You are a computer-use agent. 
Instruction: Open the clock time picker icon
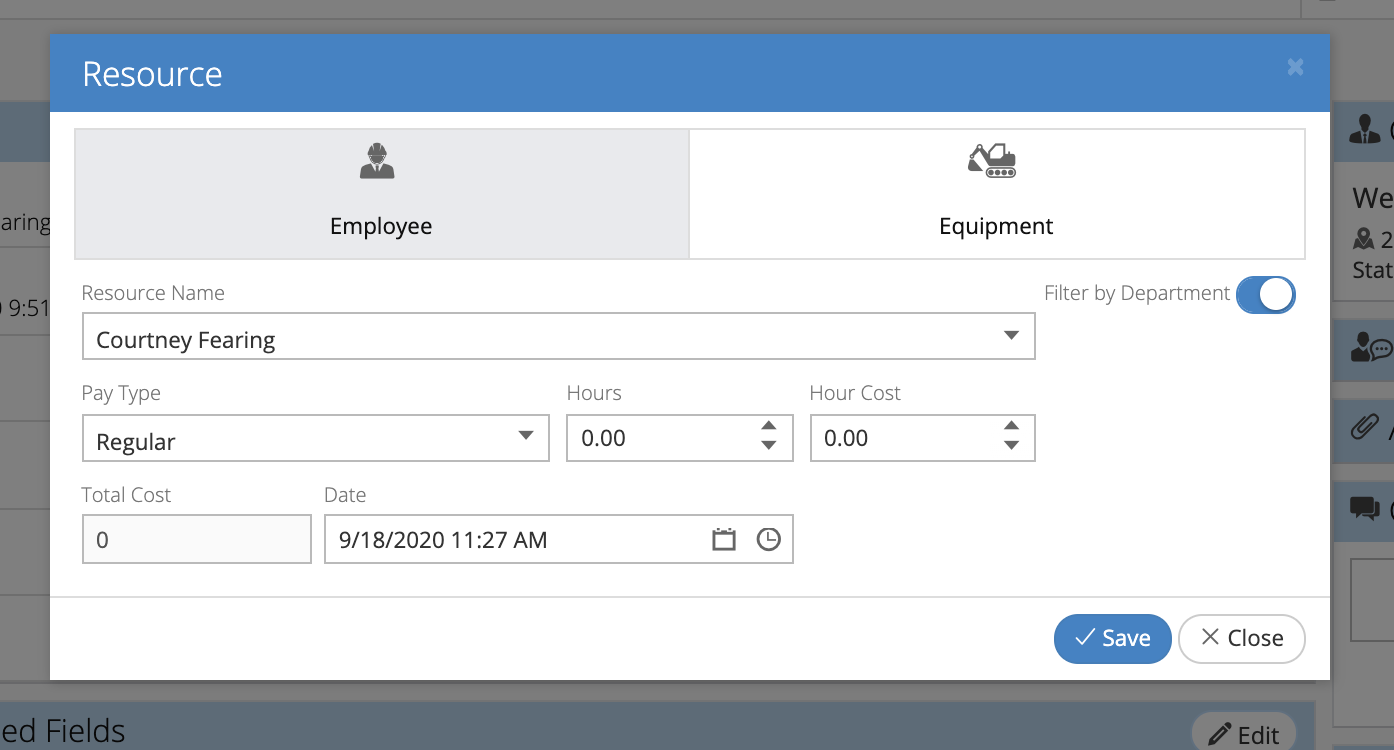point(768,540)
